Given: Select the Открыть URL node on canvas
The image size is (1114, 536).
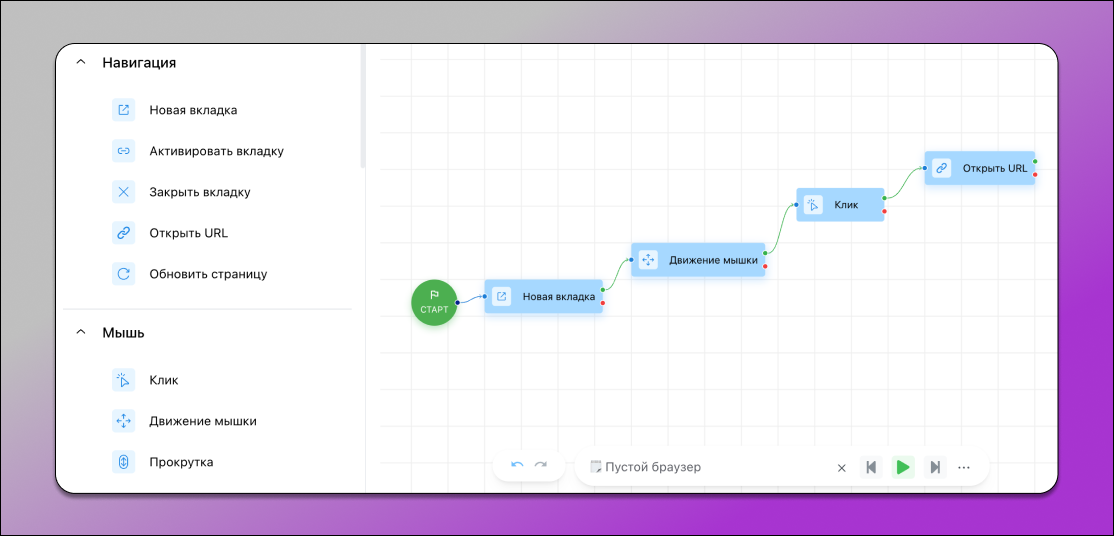Looking at the screenshot, I should point(980,168).
